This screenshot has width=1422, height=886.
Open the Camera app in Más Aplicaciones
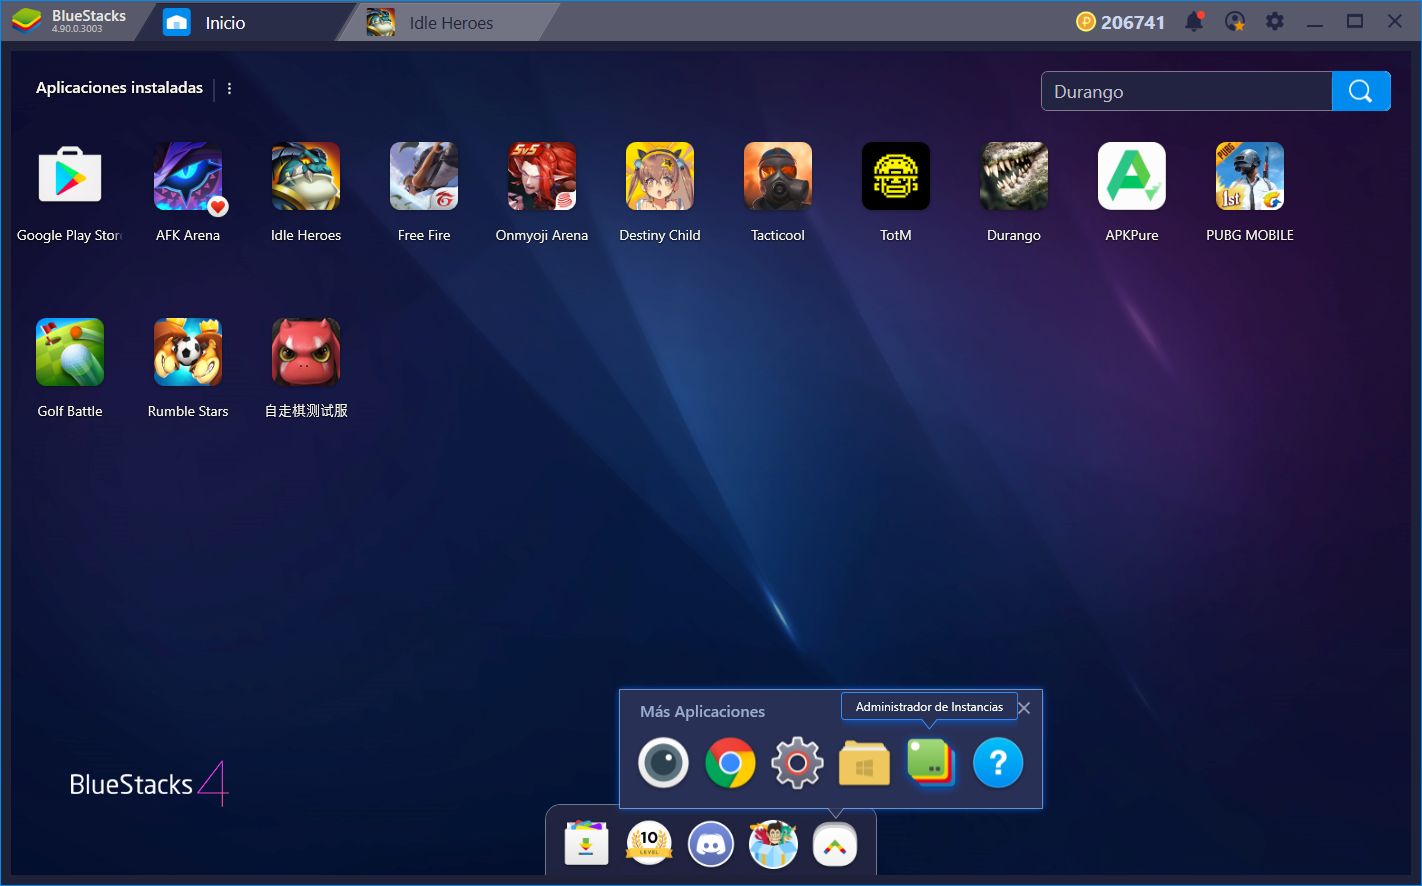coord(663,763)
